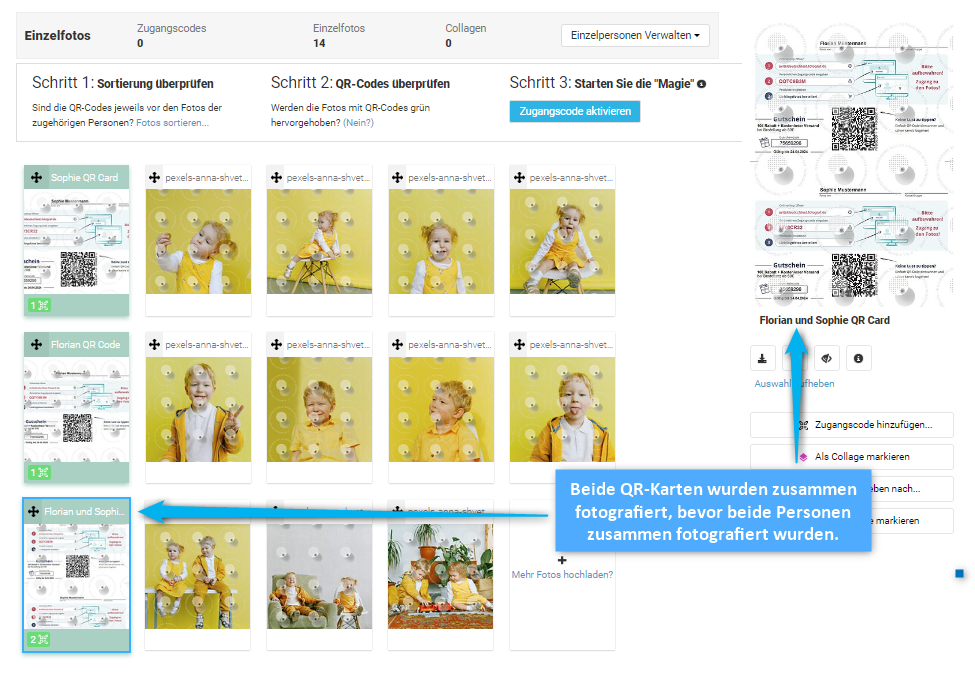
Task: Open the info icon in the side panel
Action: coord(858,359)
